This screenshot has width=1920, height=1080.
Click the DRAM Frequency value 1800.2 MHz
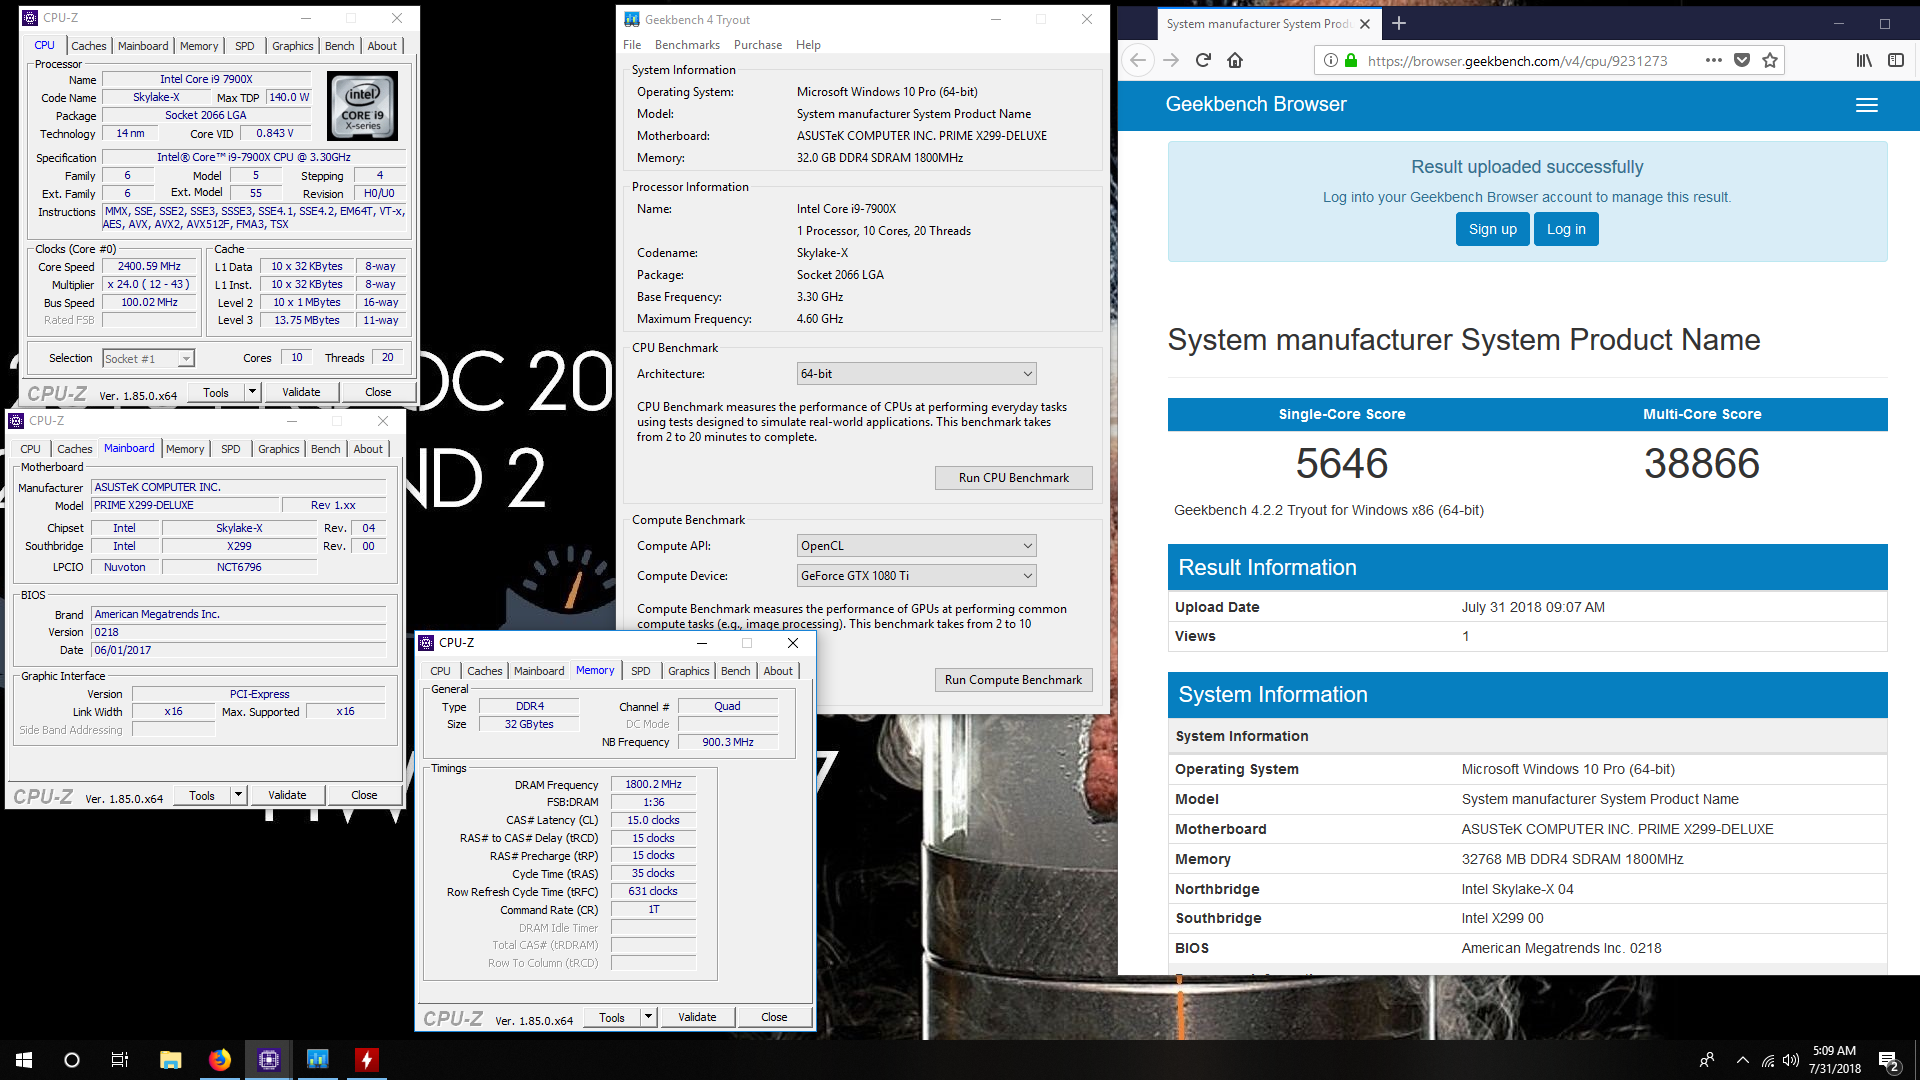point(653,785)
